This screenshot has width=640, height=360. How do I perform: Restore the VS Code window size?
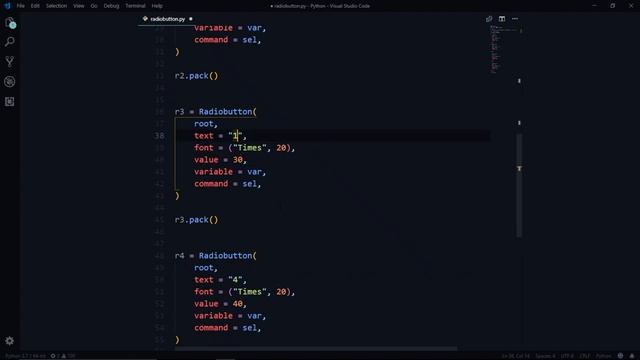(x=612, y=6)
